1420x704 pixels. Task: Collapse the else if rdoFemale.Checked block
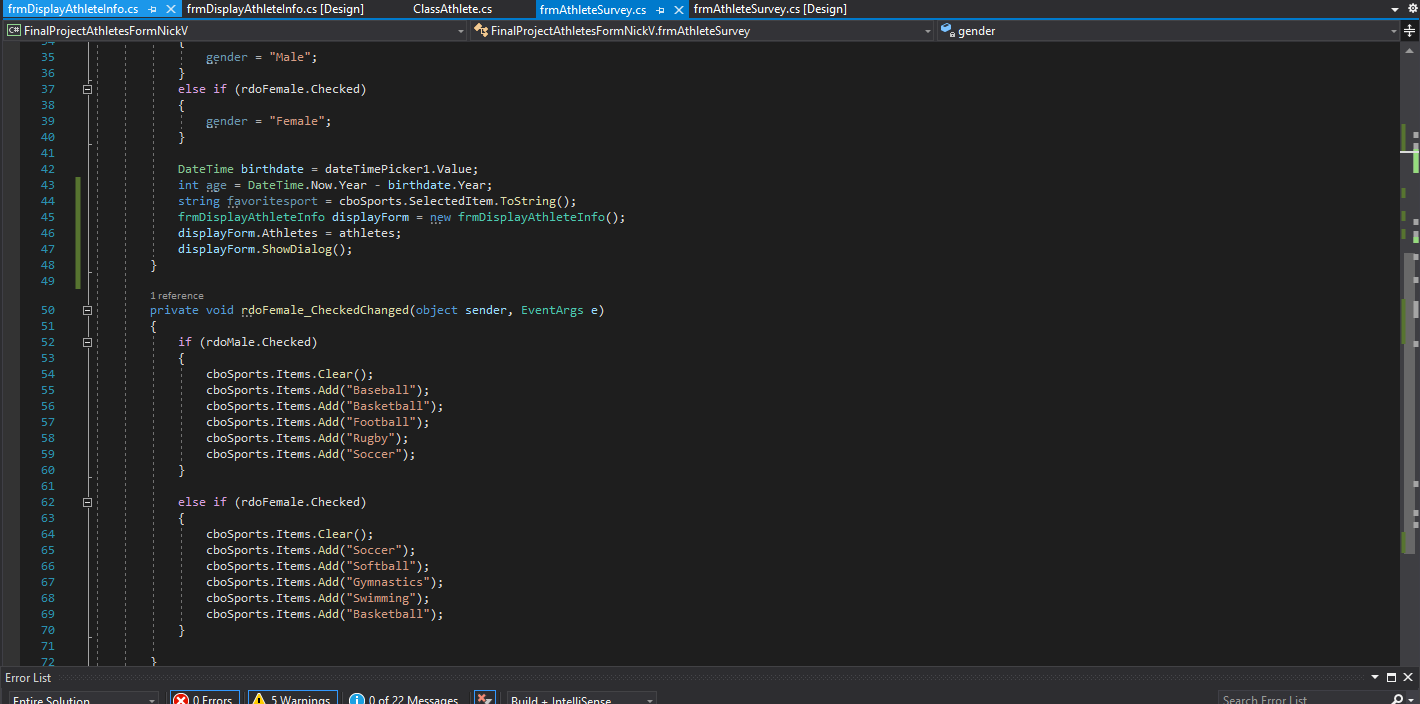pyautogui.click(x=87, y=502)
